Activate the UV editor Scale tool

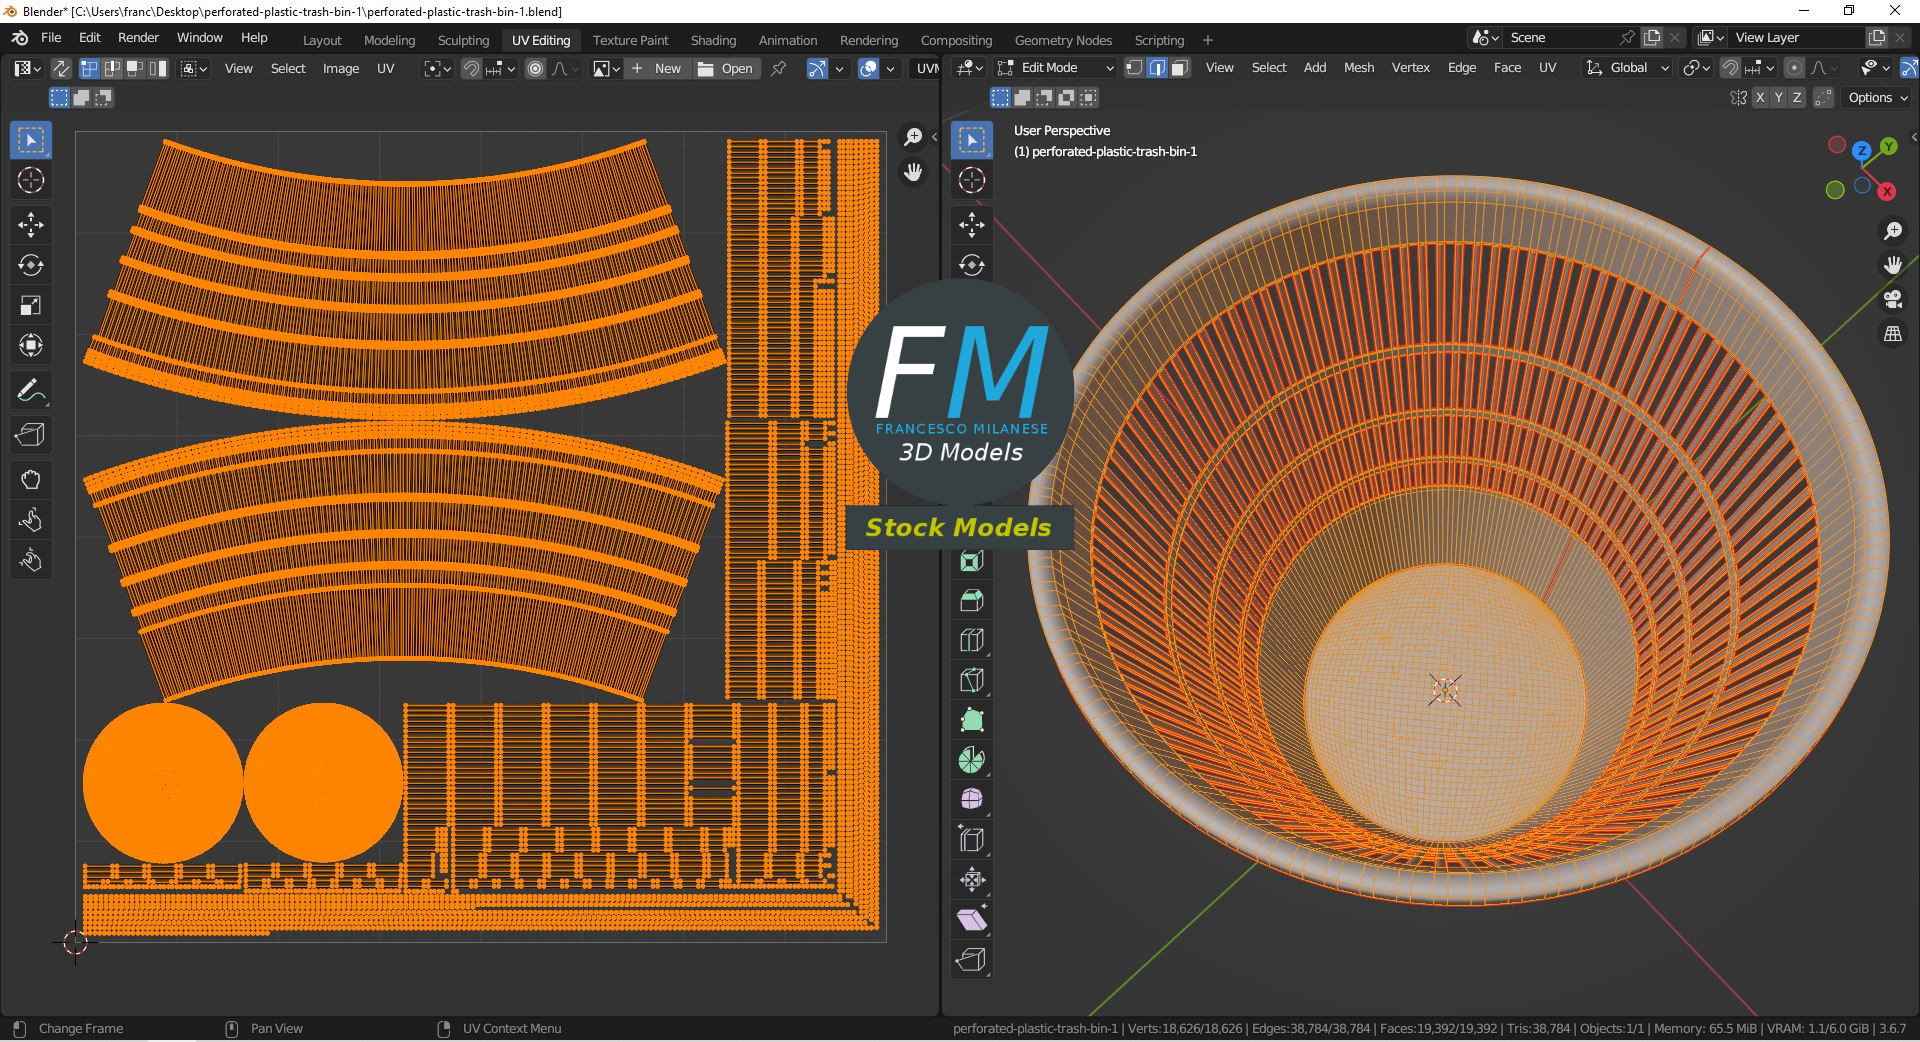pos(31,305)
